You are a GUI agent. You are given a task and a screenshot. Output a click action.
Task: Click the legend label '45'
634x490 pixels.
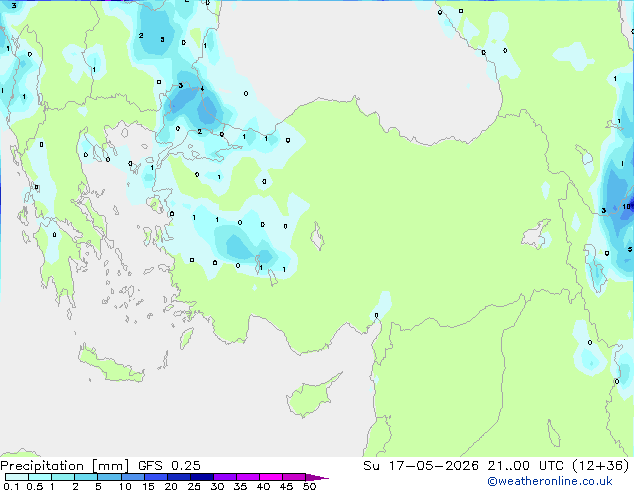(x=286, y=486)
